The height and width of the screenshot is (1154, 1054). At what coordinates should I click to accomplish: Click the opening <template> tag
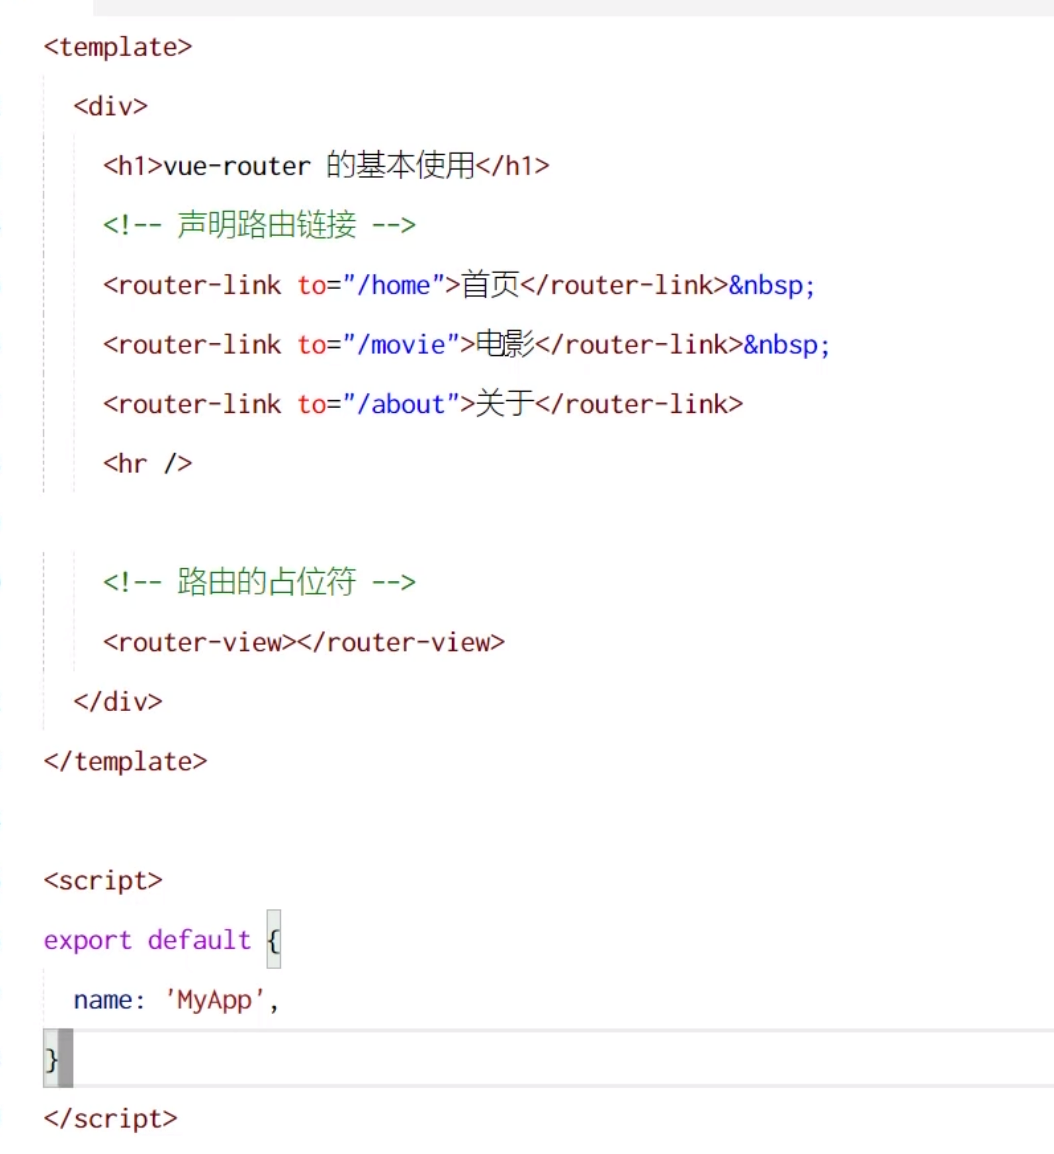click(118, 47)
